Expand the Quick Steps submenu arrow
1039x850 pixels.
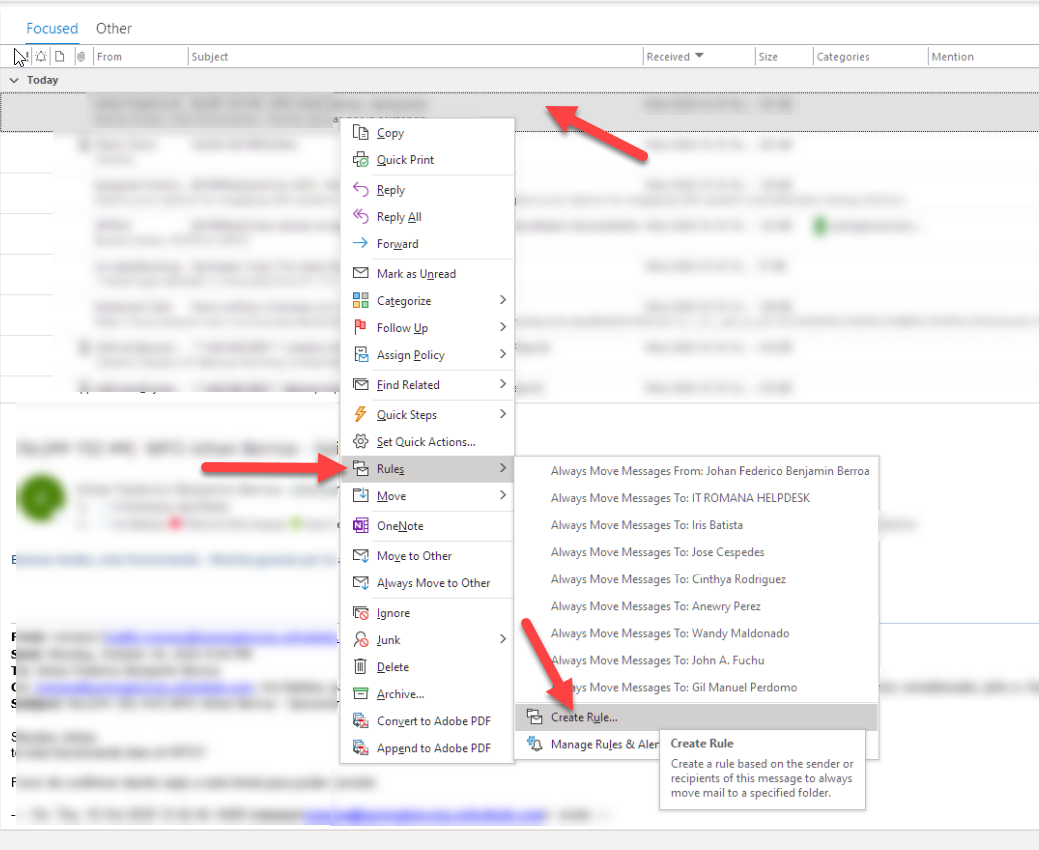pos(502,413)
